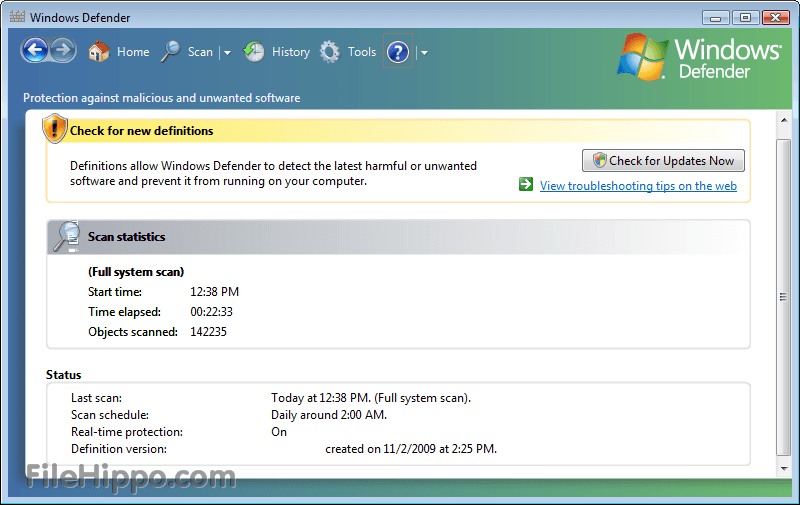The image size is (800, 505).
Task: Click the Tools gear icon
Action: tap(330, 52)
